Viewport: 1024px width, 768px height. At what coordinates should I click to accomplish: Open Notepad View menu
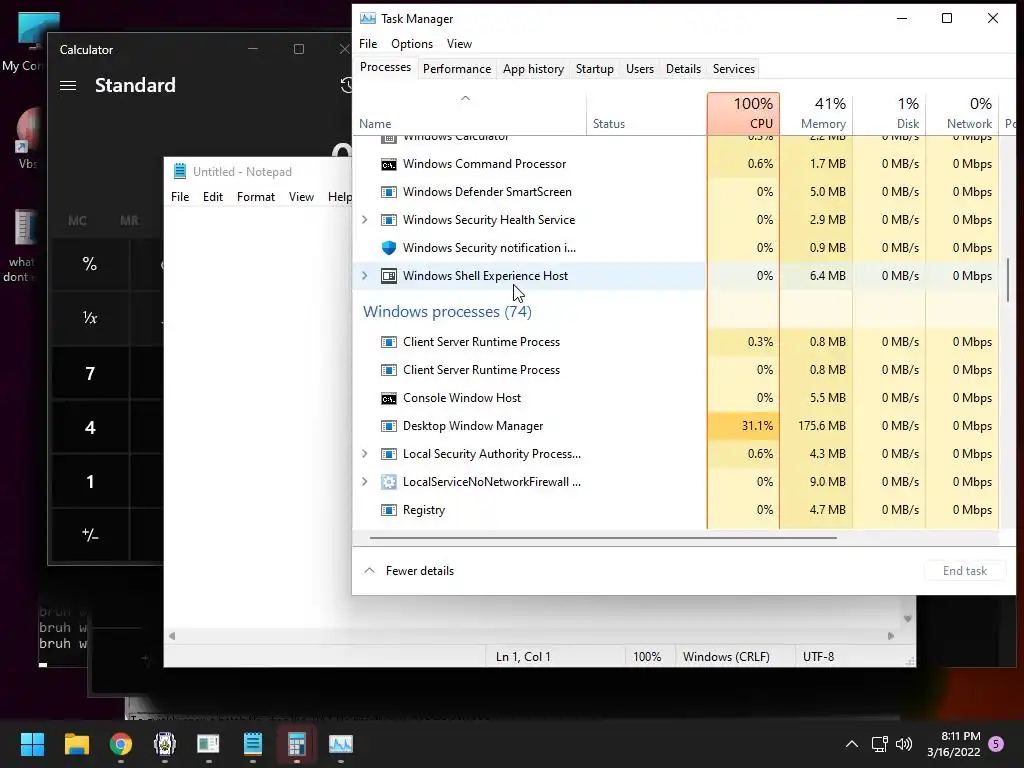pos(301,197)
